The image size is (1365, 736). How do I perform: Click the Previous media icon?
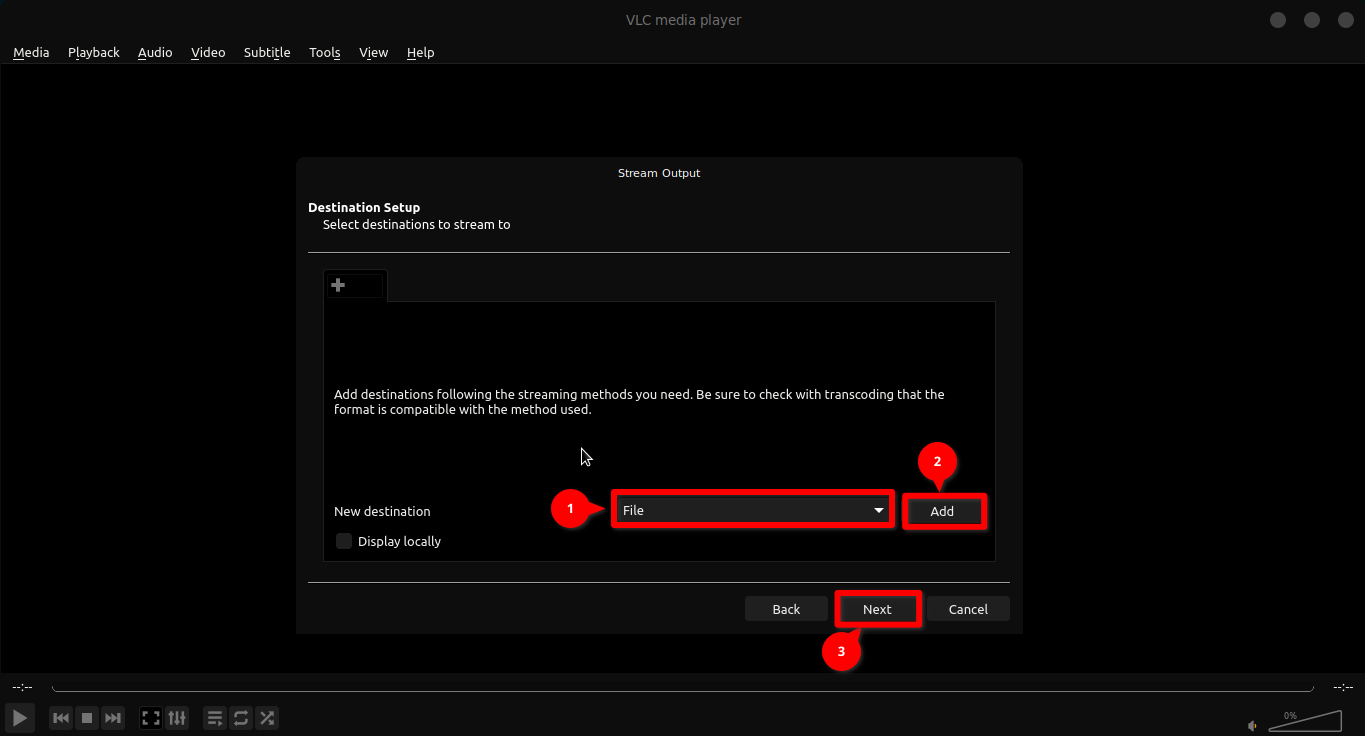click(61, 718)
